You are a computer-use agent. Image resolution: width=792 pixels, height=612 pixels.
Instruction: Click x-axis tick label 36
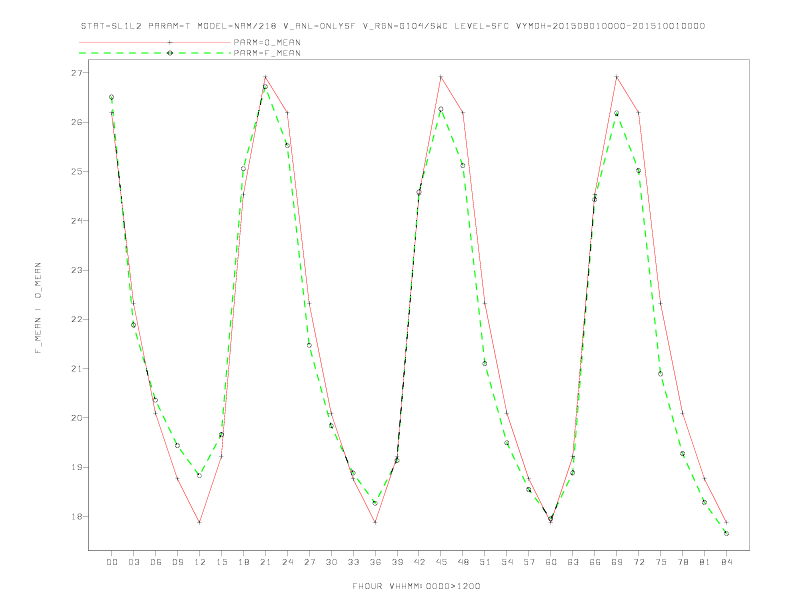click(375, 562)
